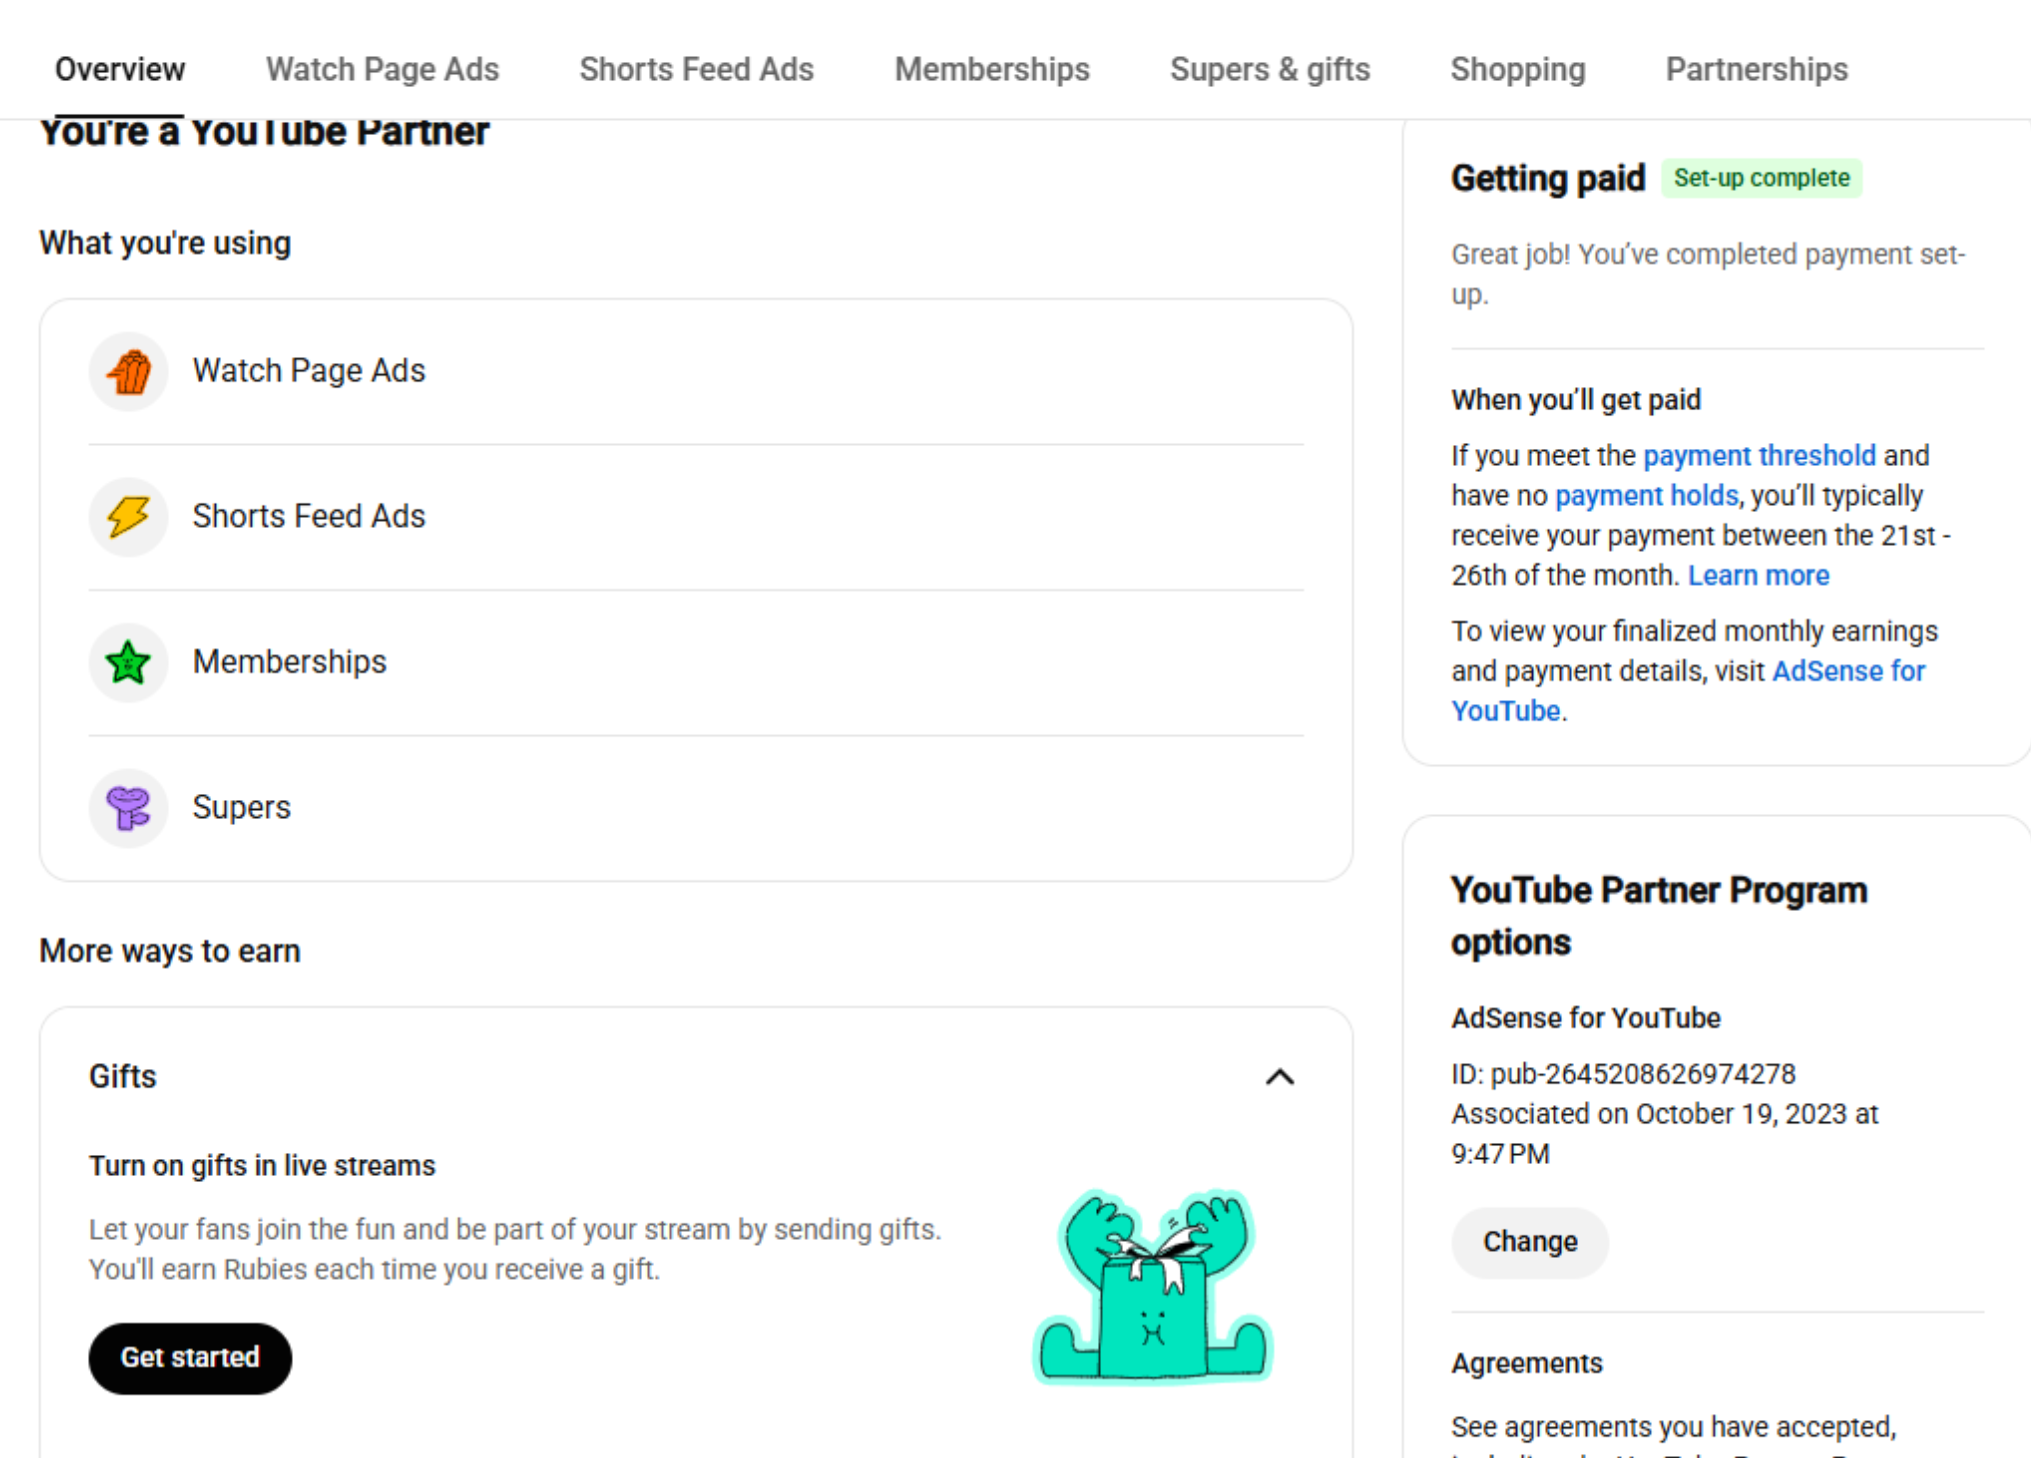Select the Supers & gifts tab
Viewport: 2031px width, 1458px height.
1270,69
